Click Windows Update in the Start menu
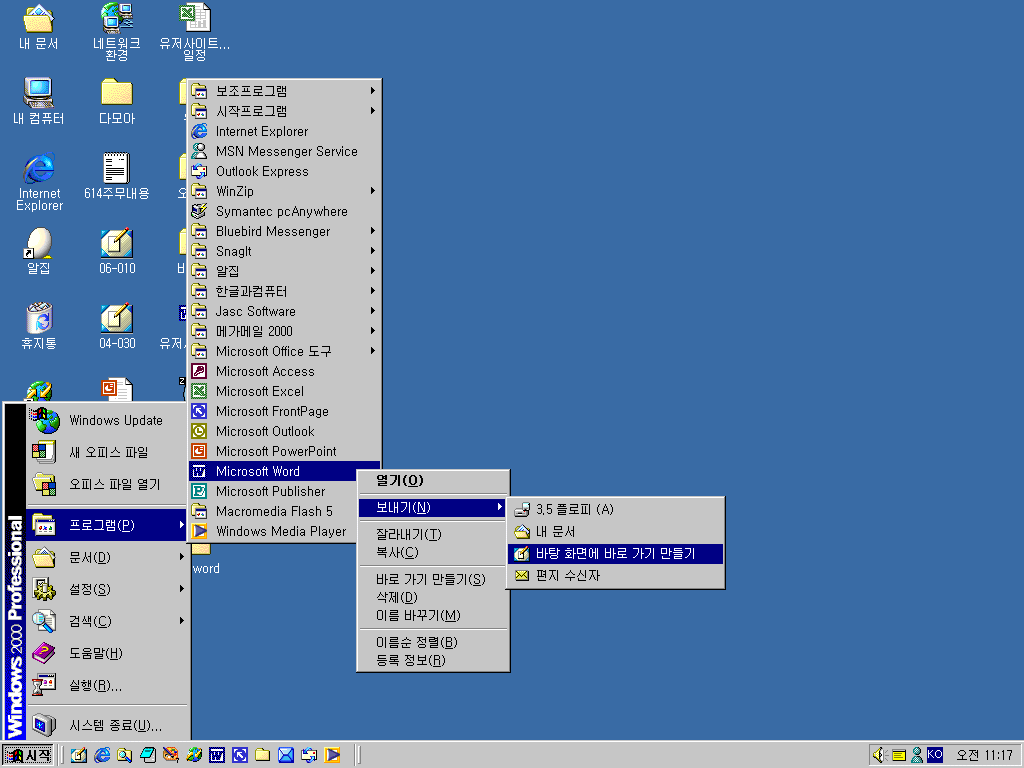The width and height of the screenshot is (1024, 768). (107, 421)
